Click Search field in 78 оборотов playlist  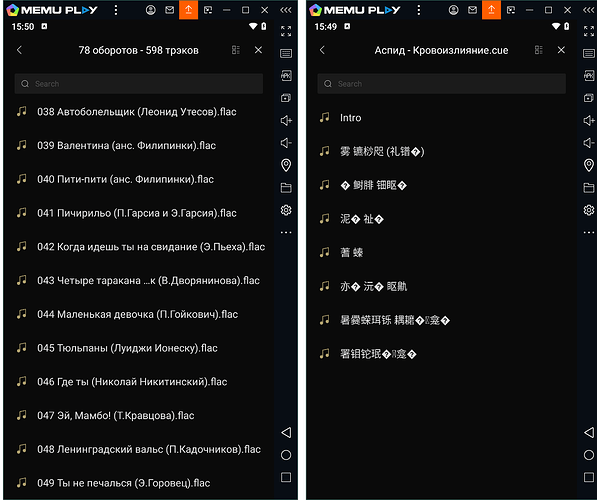pos(139,84)
